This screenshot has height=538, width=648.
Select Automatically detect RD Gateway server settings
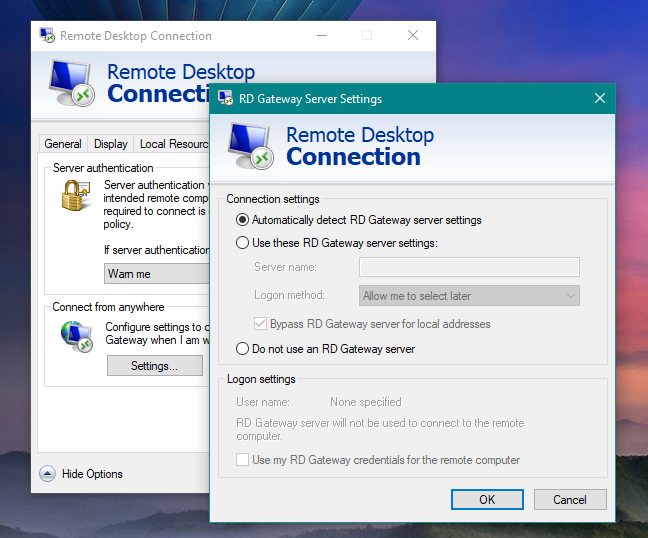tap(358, 220)
